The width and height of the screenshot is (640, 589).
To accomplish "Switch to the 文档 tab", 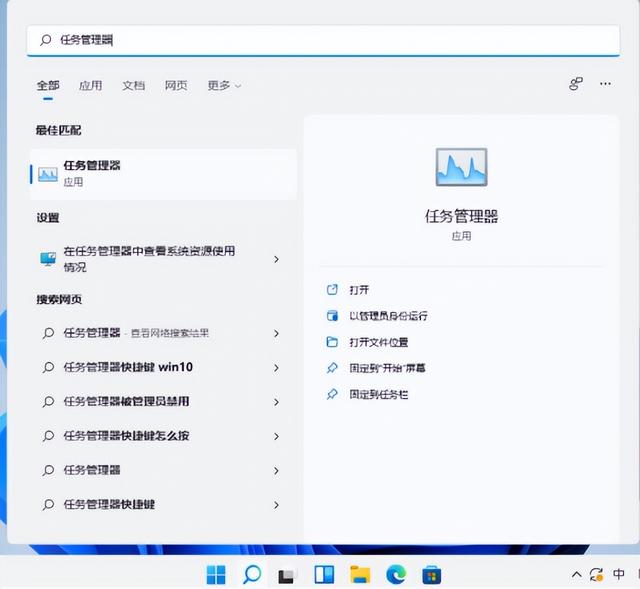I will point(133,85).
